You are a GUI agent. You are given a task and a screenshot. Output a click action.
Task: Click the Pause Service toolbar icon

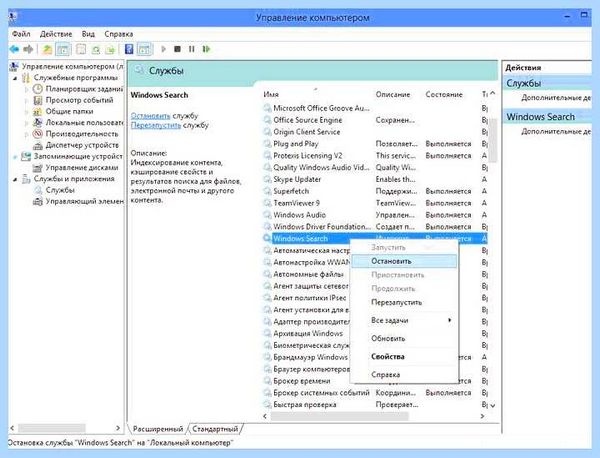click(x=191, y=49)
